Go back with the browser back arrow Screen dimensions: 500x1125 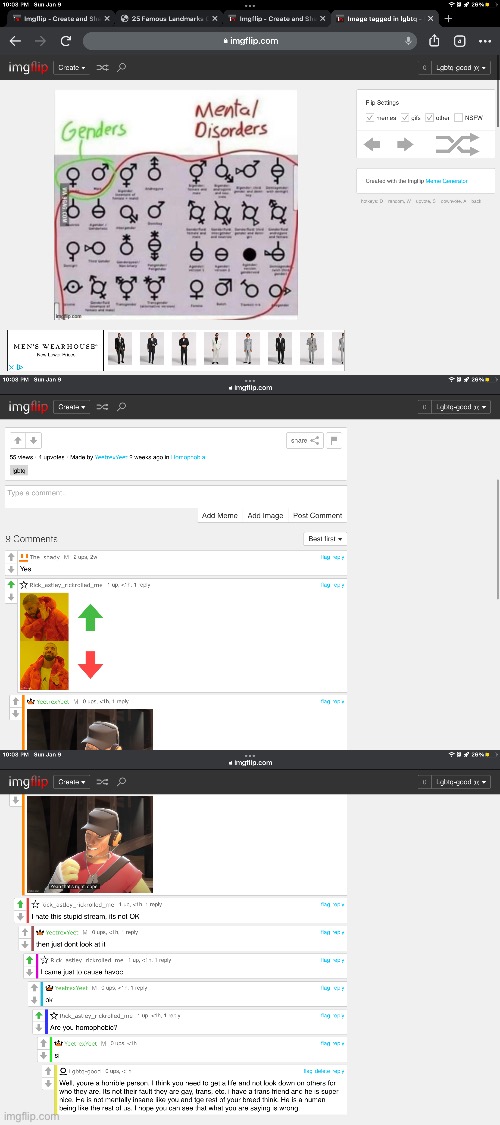(x=14, y=42)
